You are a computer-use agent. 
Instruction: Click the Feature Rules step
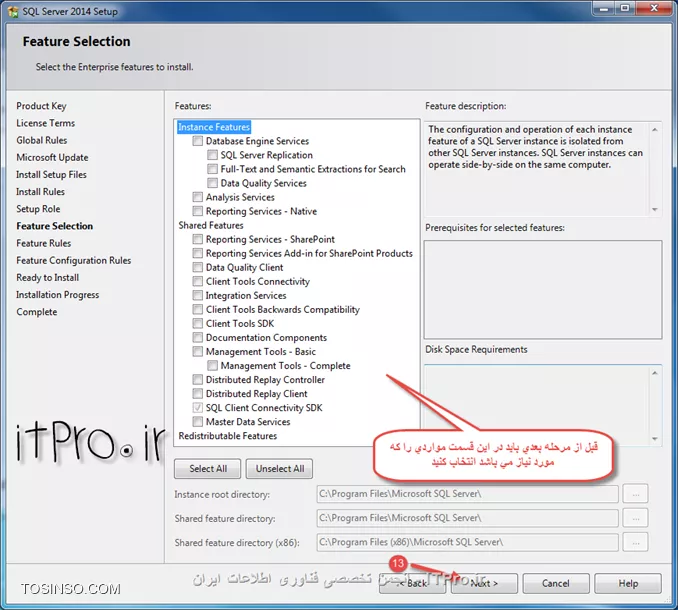pos(44,243)
